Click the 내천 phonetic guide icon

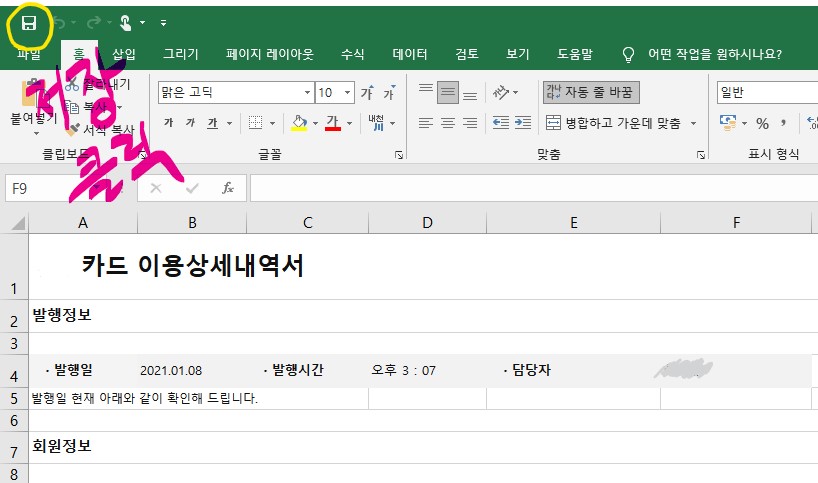(376, 123)
